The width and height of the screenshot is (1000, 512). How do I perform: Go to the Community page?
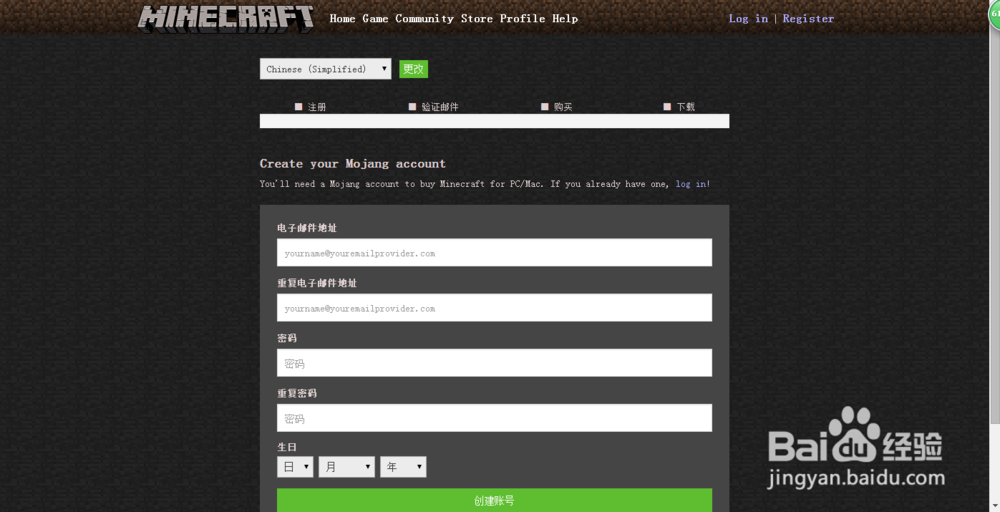pyautogui.click(x=424, y=18)
